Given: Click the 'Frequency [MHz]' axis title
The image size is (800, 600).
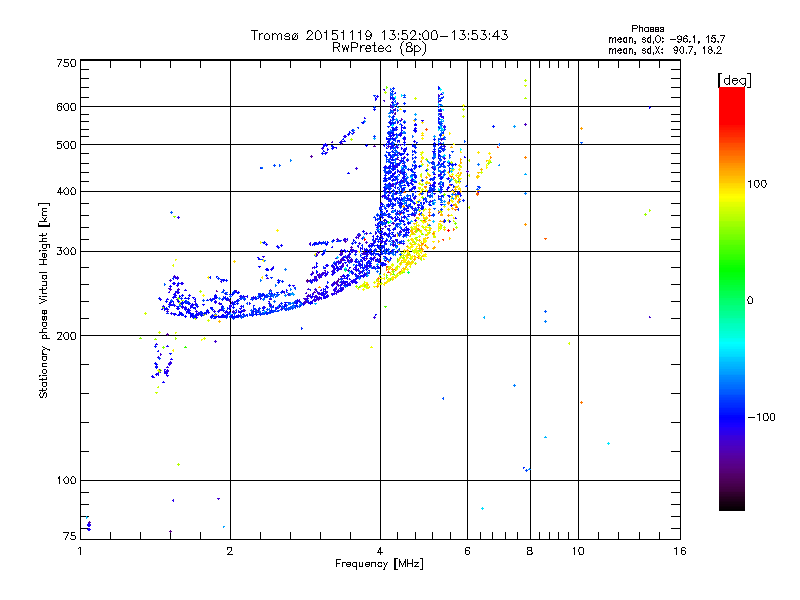Looking at the screenshot, I should 379,564.
